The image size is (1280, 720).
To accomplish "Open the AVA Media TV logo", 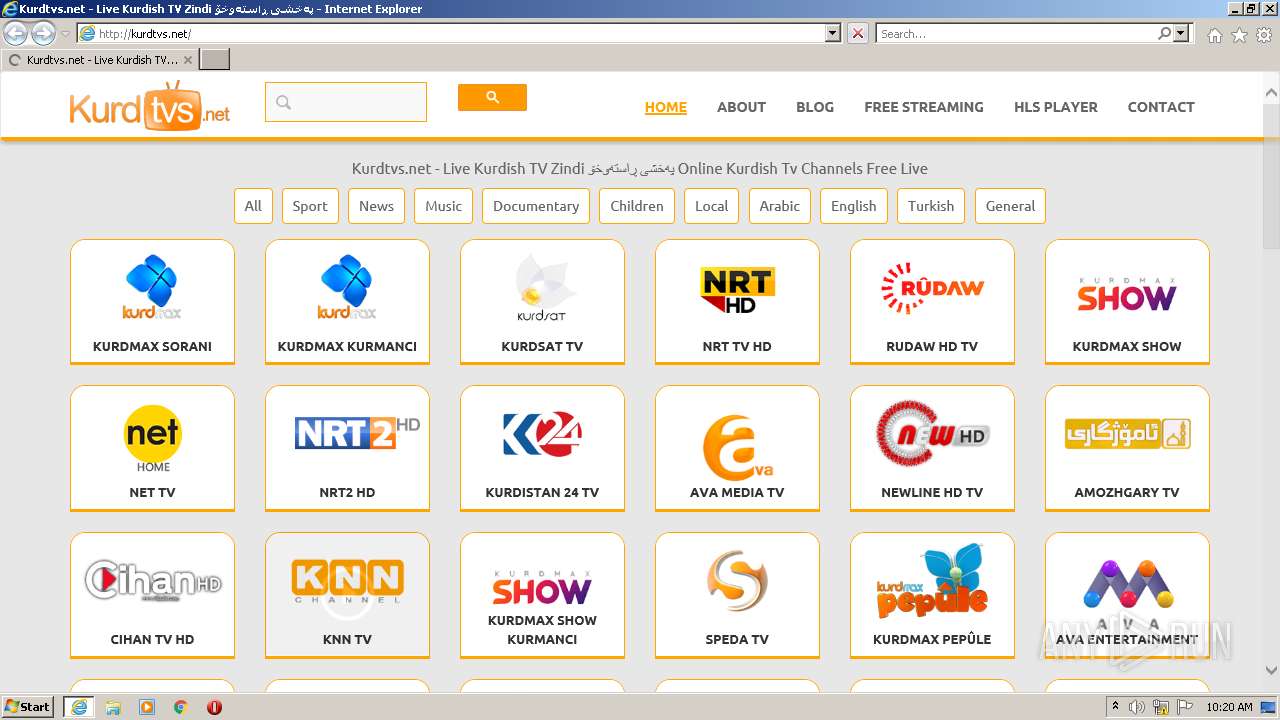I will pyautogui.click(x=737, y=448).
